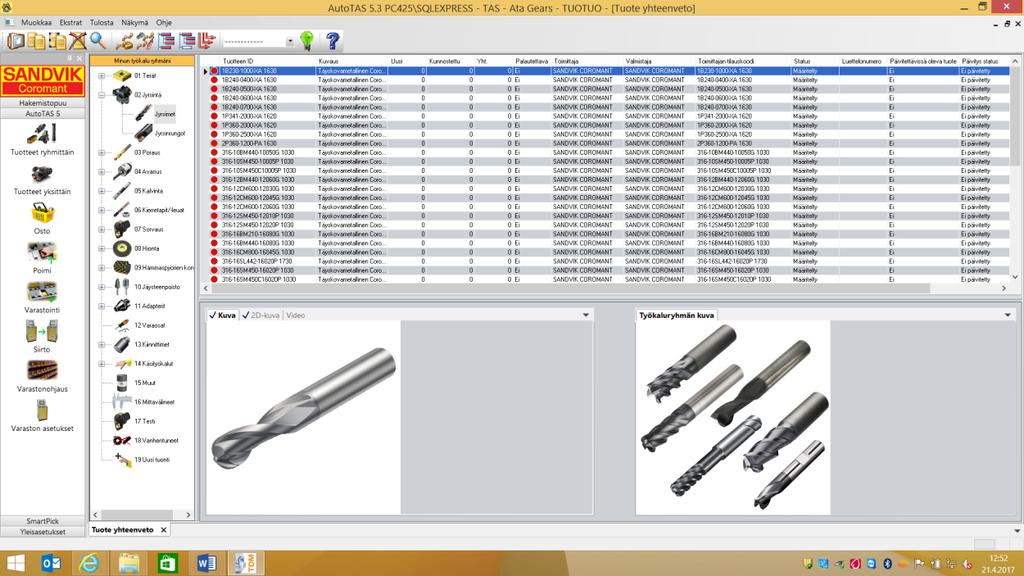This screenshot has height=576, width=1024.
Task: Collapse the 02 Jyrsintä tree node
Action: [x=102, y=95]
